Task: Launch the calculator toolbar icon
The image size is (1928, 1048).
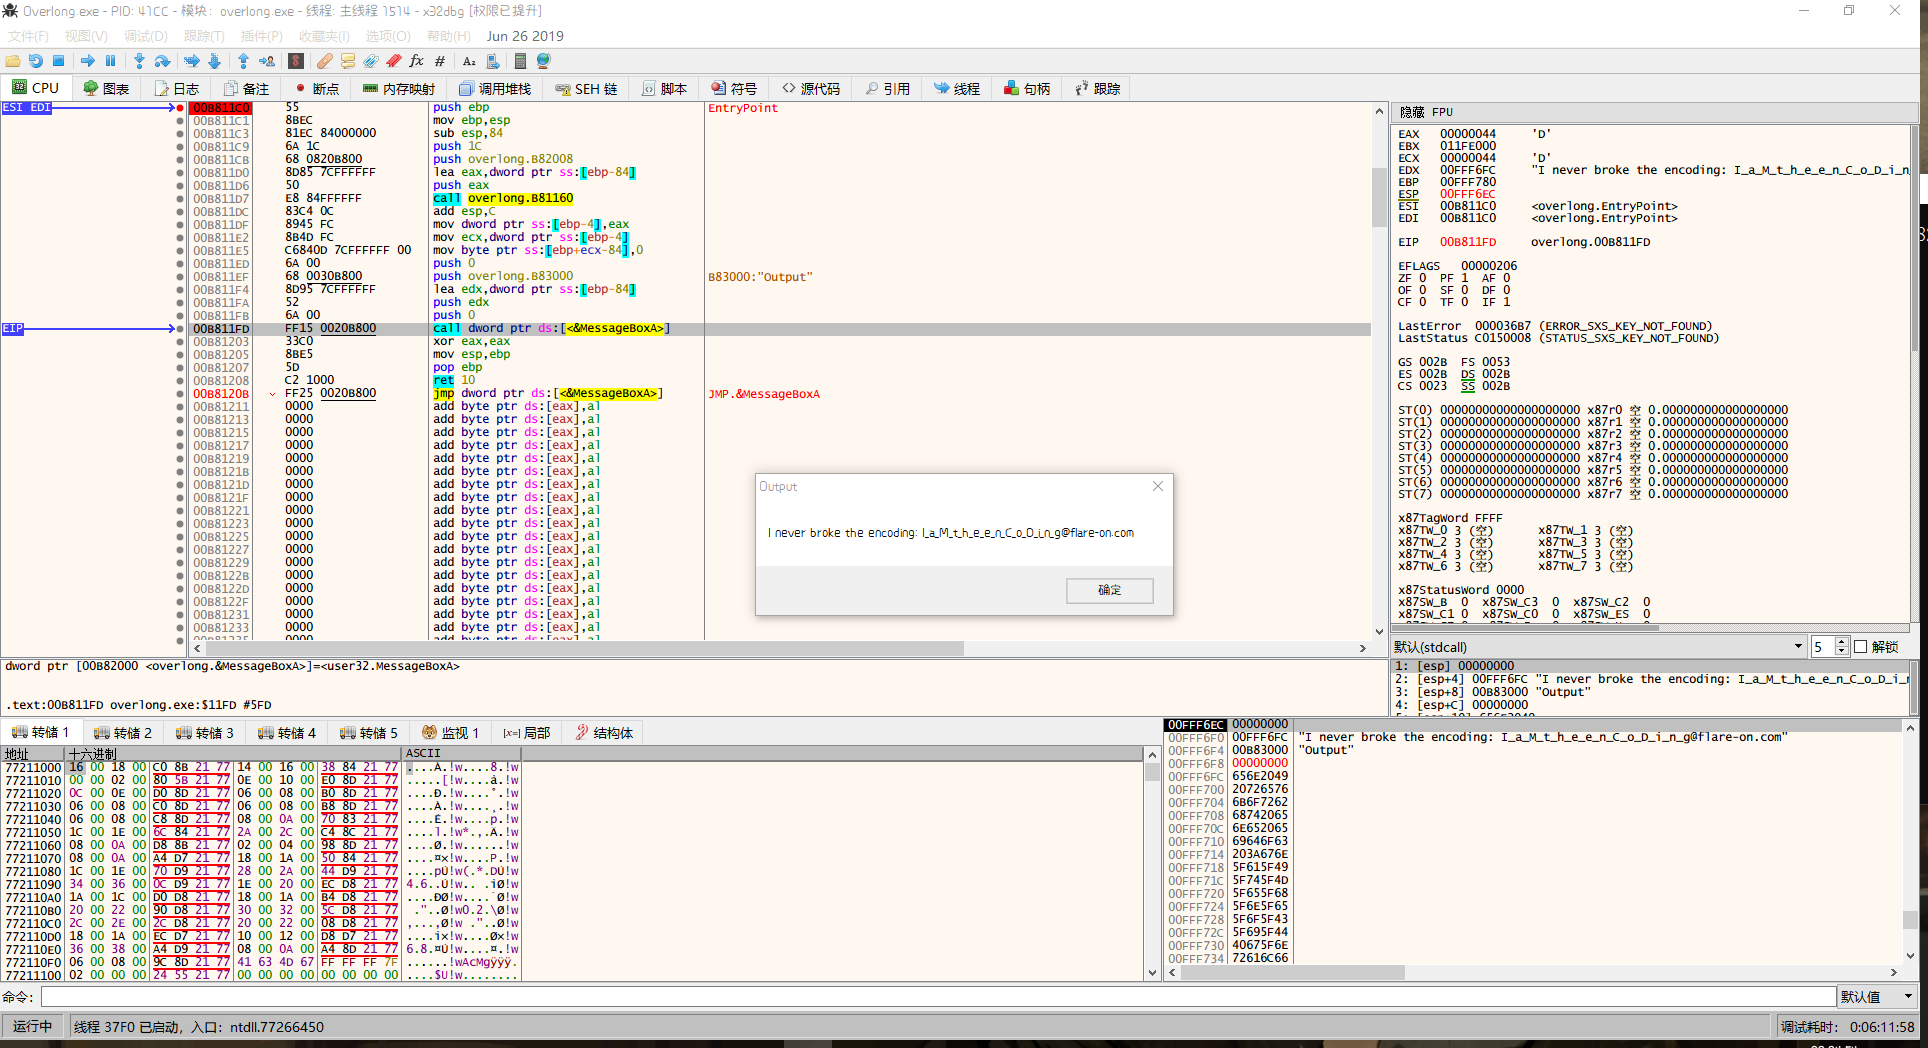Action: [521, 61]
